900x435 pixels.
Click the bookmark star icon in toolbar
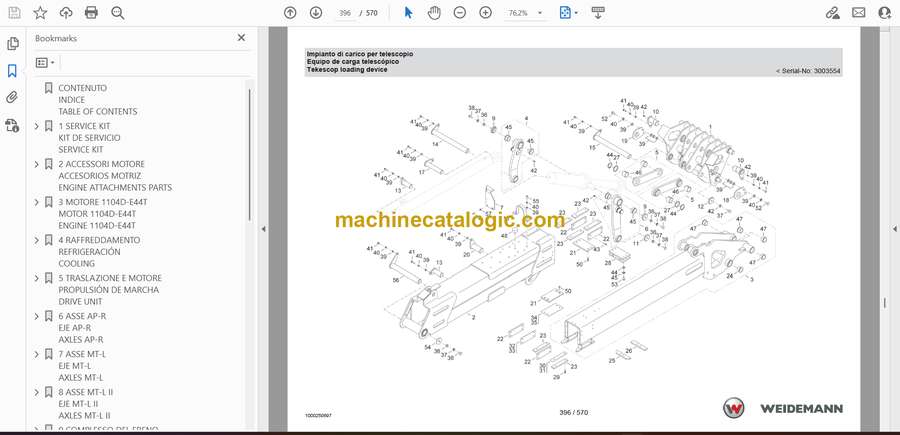[40, 13]
